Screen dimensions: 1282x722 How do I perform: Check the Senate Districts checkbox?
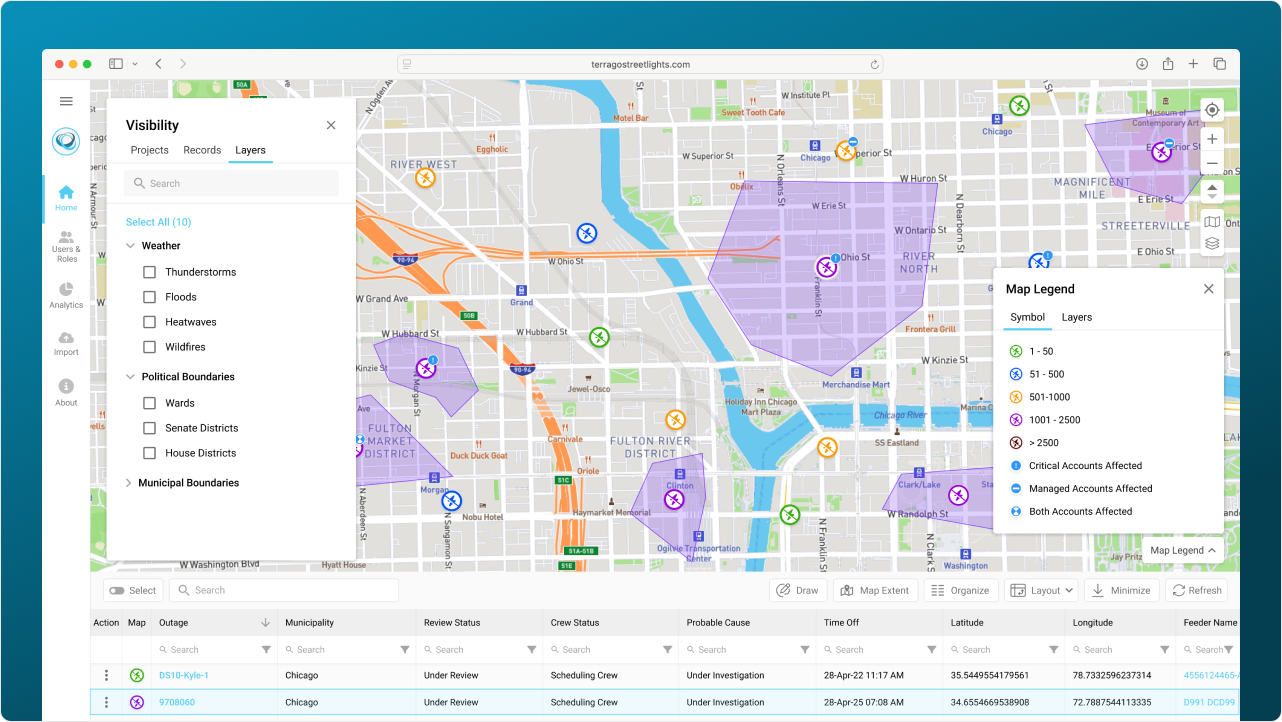[150, 428]
